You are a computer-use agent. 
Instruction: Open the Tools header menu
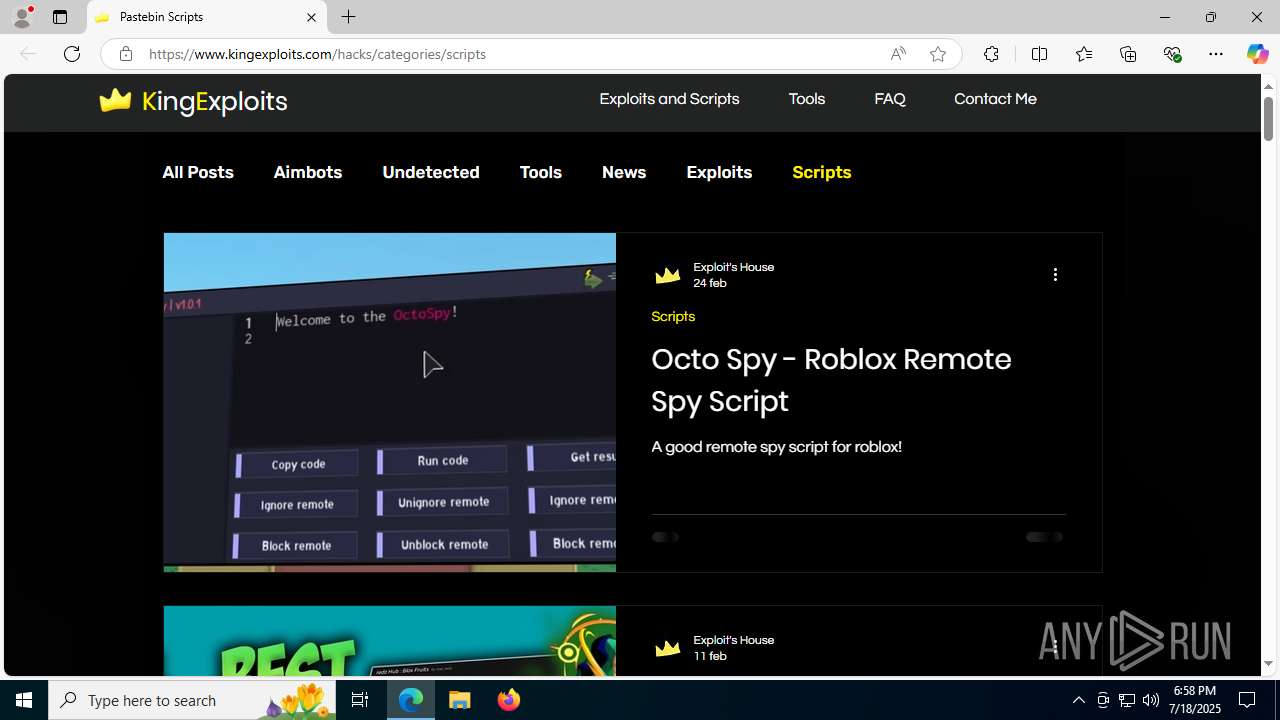coord(807,99)
